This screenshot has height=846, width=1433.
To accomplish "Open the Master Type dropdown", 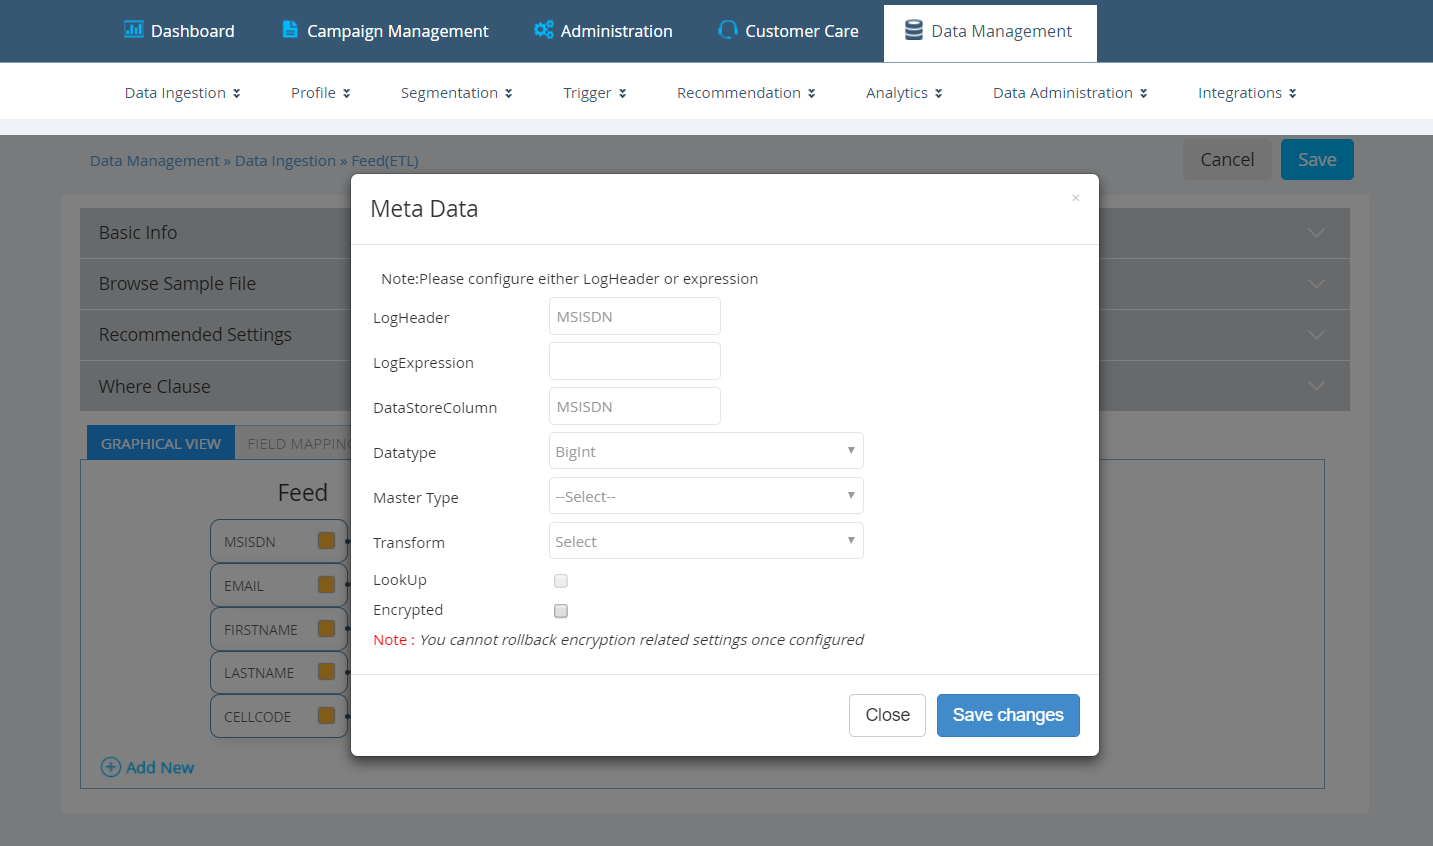I will 706,496.
